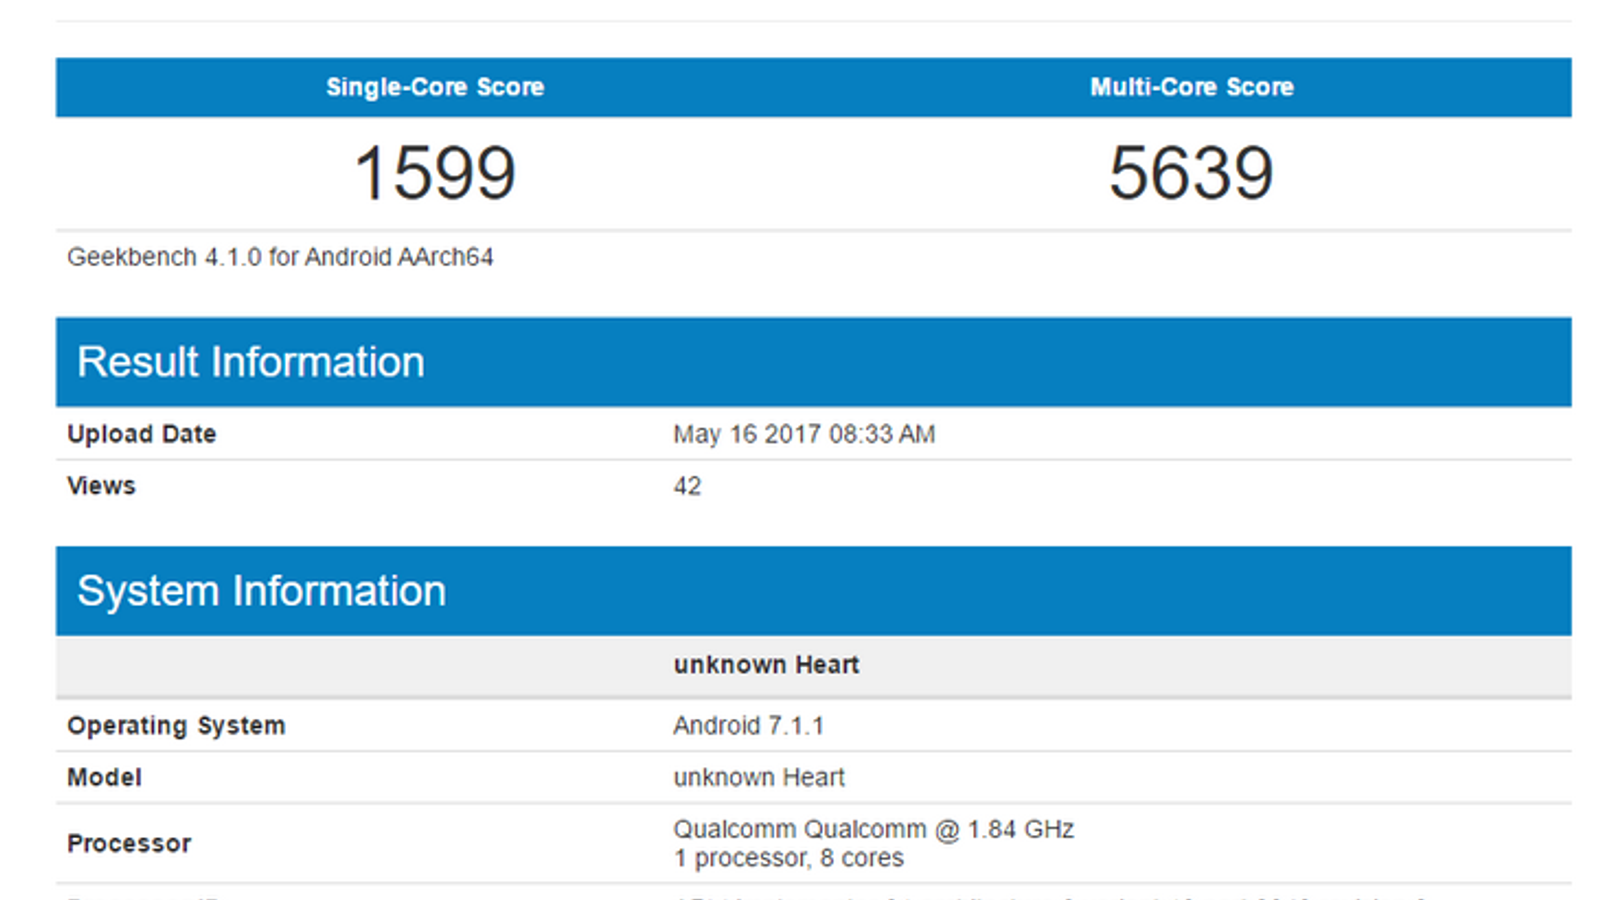The width and height of the screenshot is (1600, 900).
Task: Click the Views row label
Action: click(x=101, y=486)
